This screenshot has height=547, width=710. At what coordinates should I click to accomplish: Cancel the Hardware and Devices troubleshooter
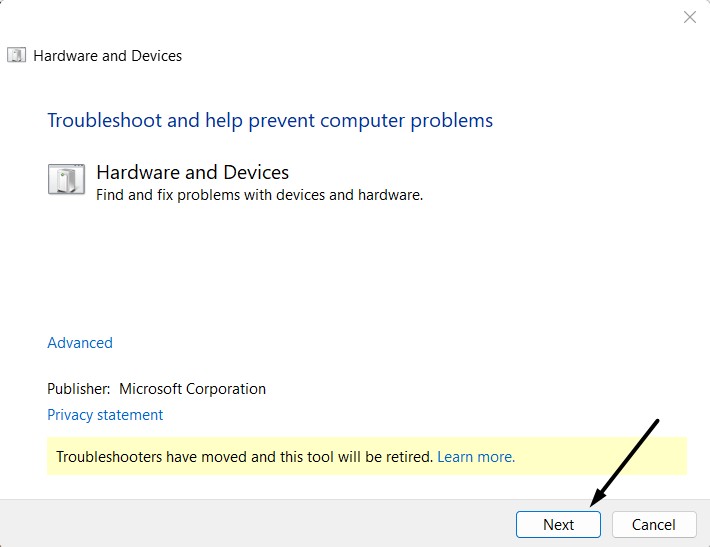[653, 524]
